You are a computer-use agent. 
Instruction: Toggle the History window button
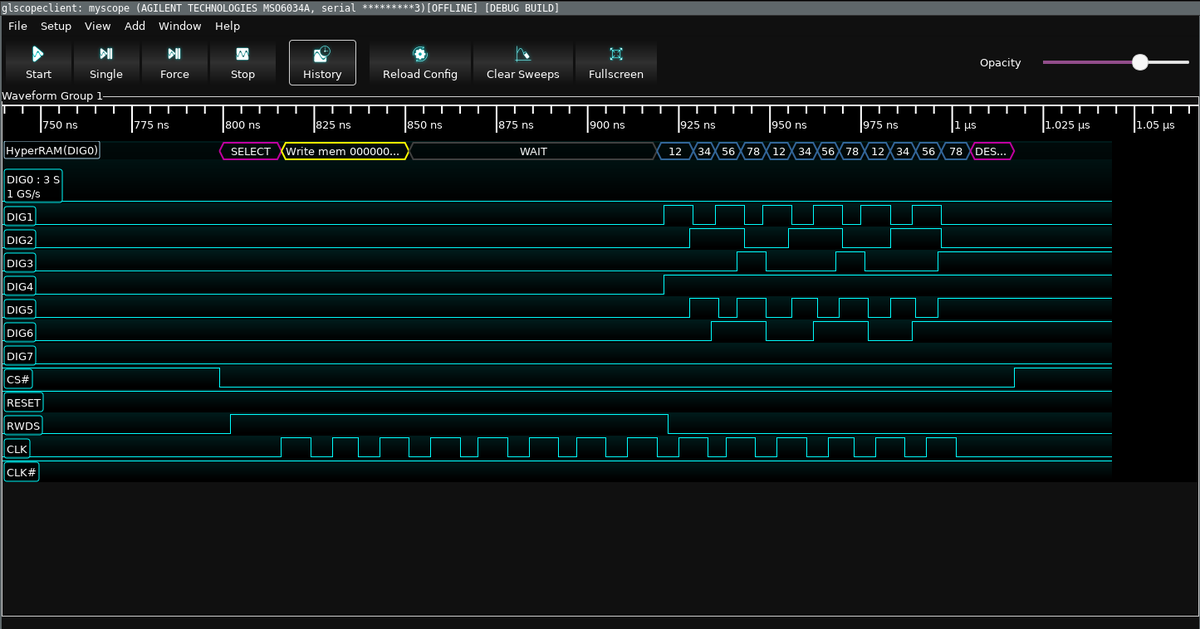[x=322, y=62]
